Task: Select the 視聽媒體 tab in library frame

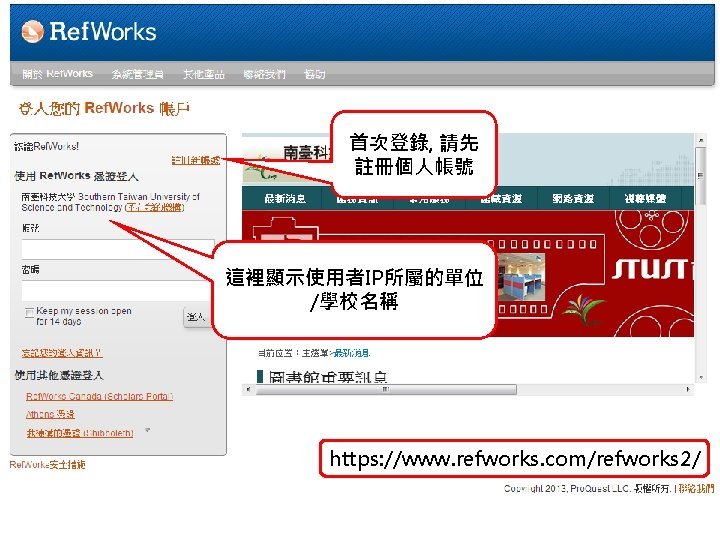Action: coord(645,198)
